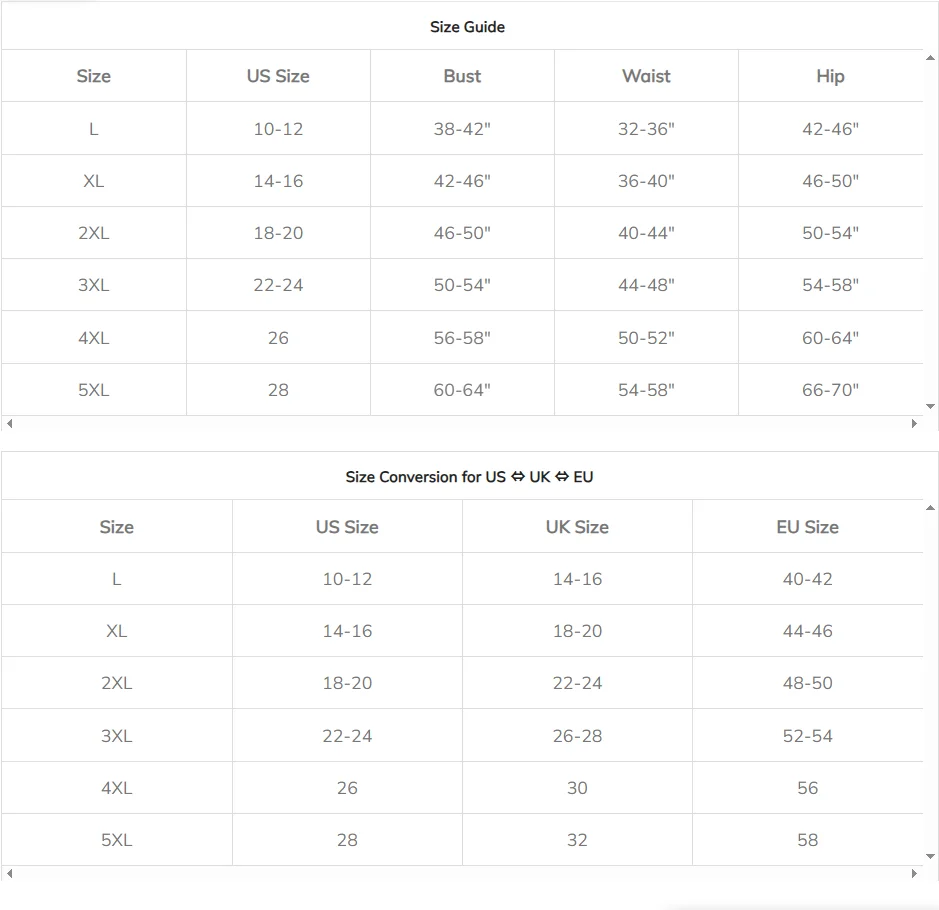The height and width of the screenshot is (910, 939).
Task: Select the 3XL row in Size Guide
Action: [93, 285]
